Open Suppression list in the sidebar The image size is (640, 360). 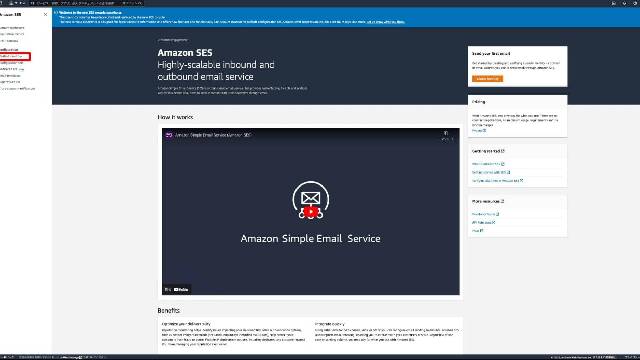(10, 82)
